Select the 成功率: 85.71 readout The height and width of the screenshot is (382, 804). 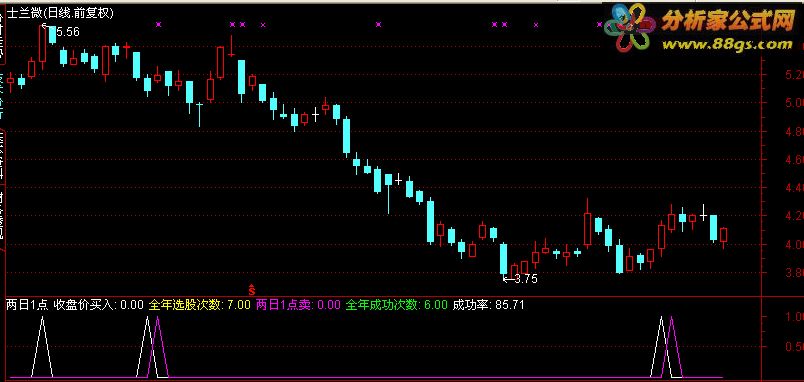coord(489,306)
